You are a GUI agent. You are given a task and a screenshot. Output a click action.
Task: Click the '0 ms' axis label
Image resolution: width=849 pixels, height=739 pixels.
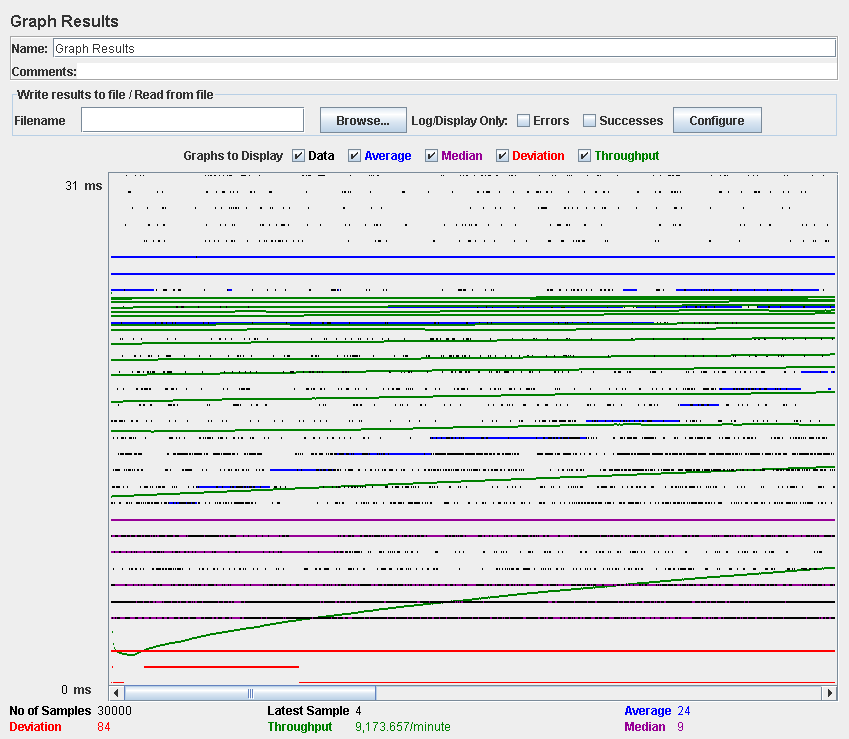coord(76,690)
